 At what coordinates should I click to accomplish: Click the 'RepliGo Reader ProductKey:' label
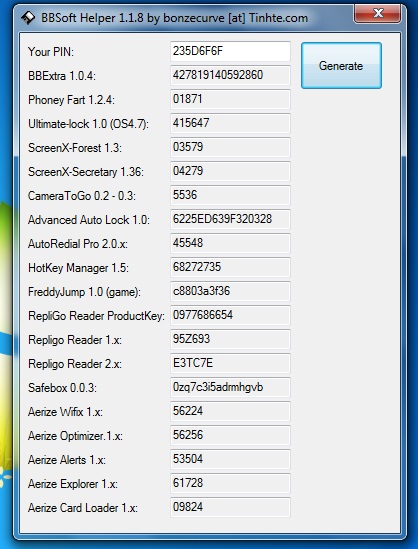click(x=96, y=316)
